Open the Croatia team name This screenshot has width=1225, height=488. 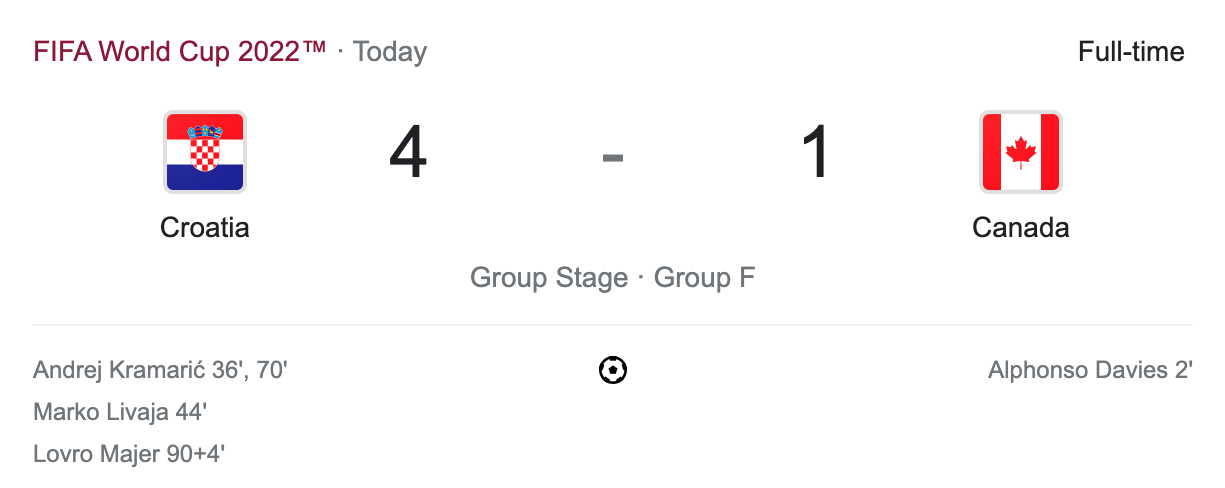point(205,228)
